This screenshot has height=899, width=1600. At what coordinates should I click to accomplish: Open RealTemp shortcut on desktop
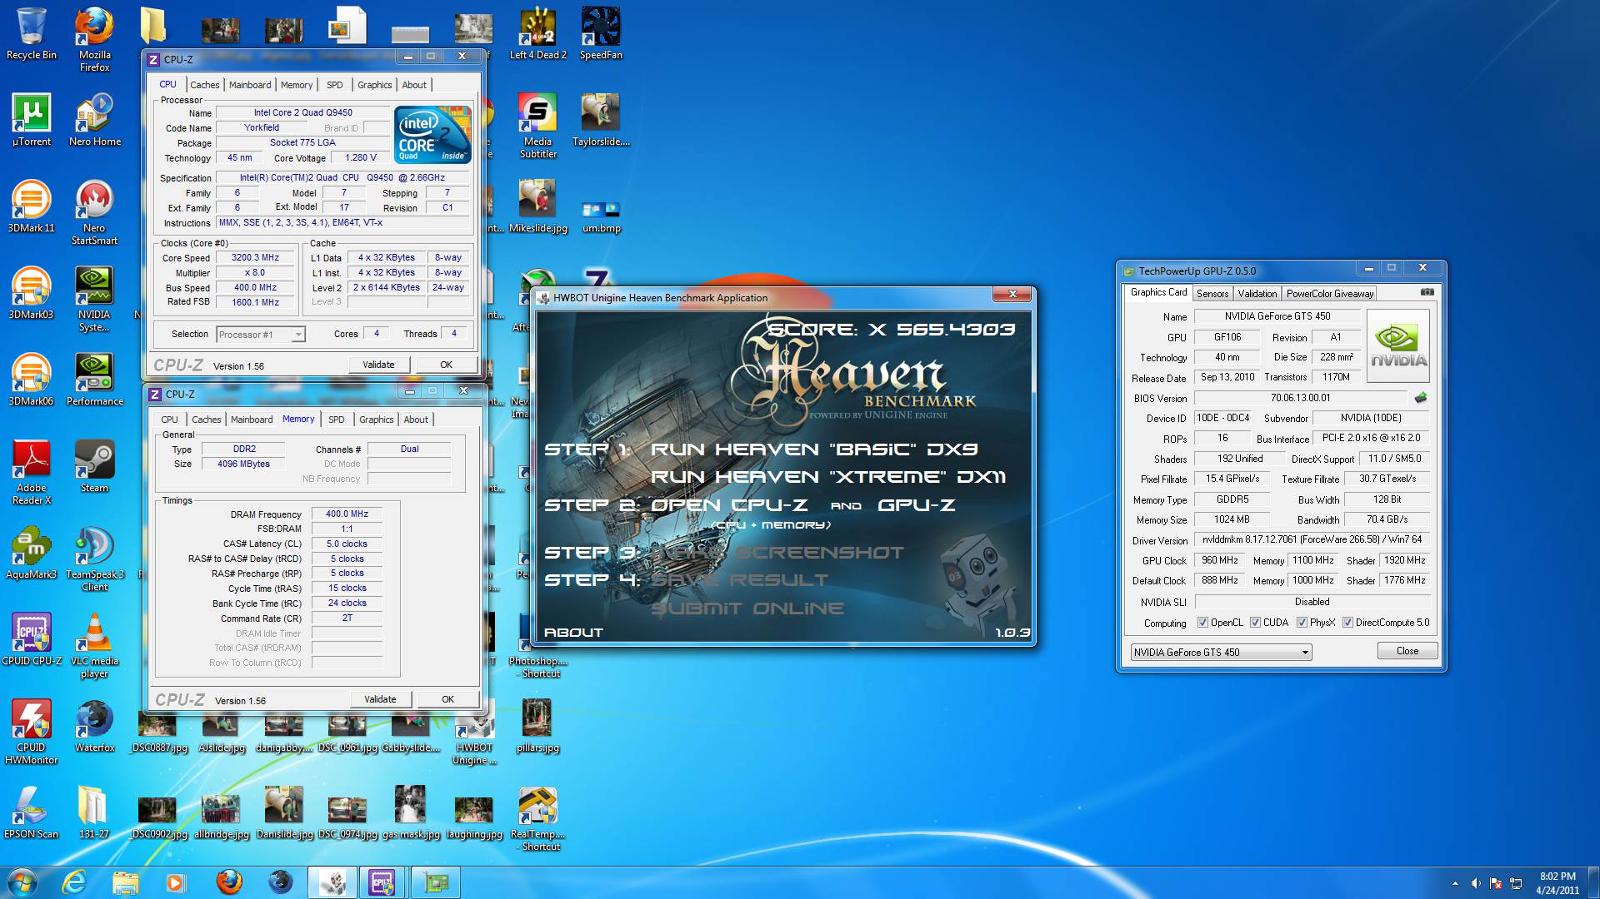point(538,819)
